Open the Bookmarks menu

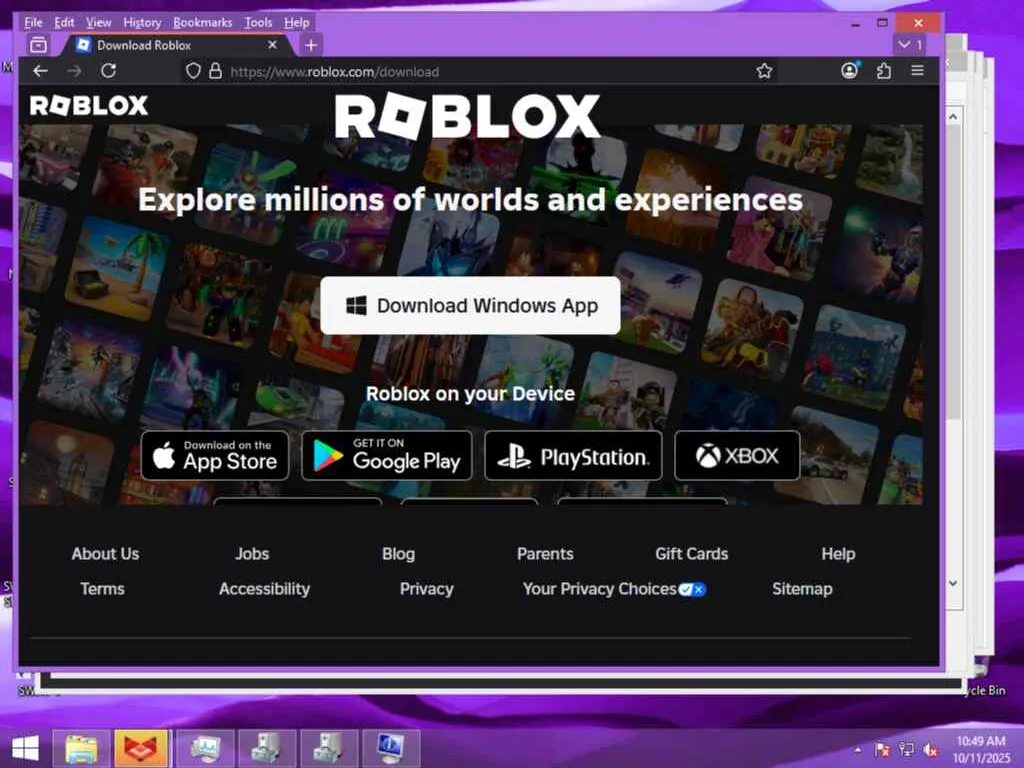pyautogui.click(x=202, y=22)
